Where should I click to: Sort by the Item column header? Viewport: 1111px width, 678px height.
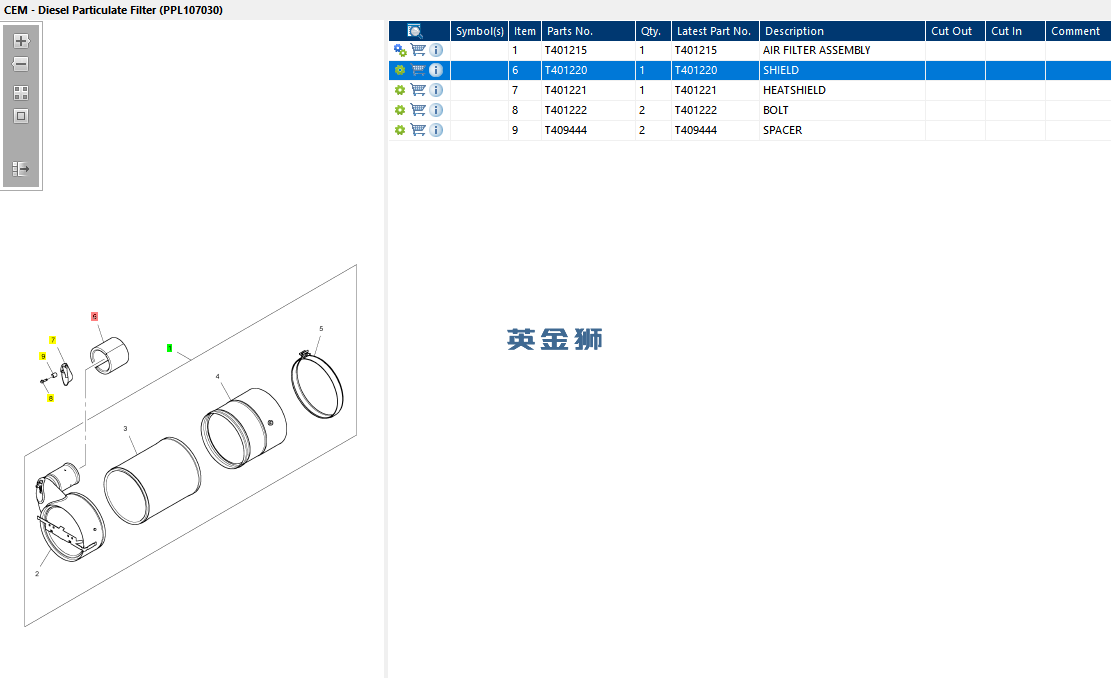coord(525,31)
